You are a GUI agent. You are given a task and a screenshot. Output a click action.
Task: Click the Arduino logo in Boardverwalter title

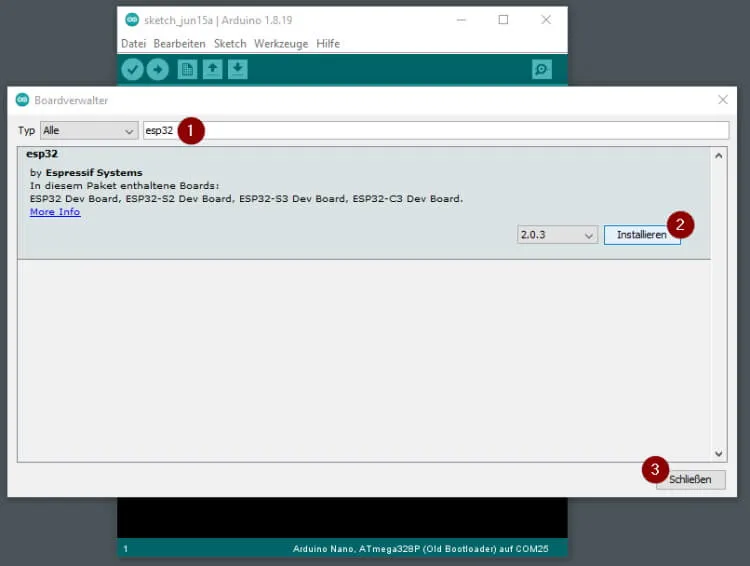[x=22, y=100]
